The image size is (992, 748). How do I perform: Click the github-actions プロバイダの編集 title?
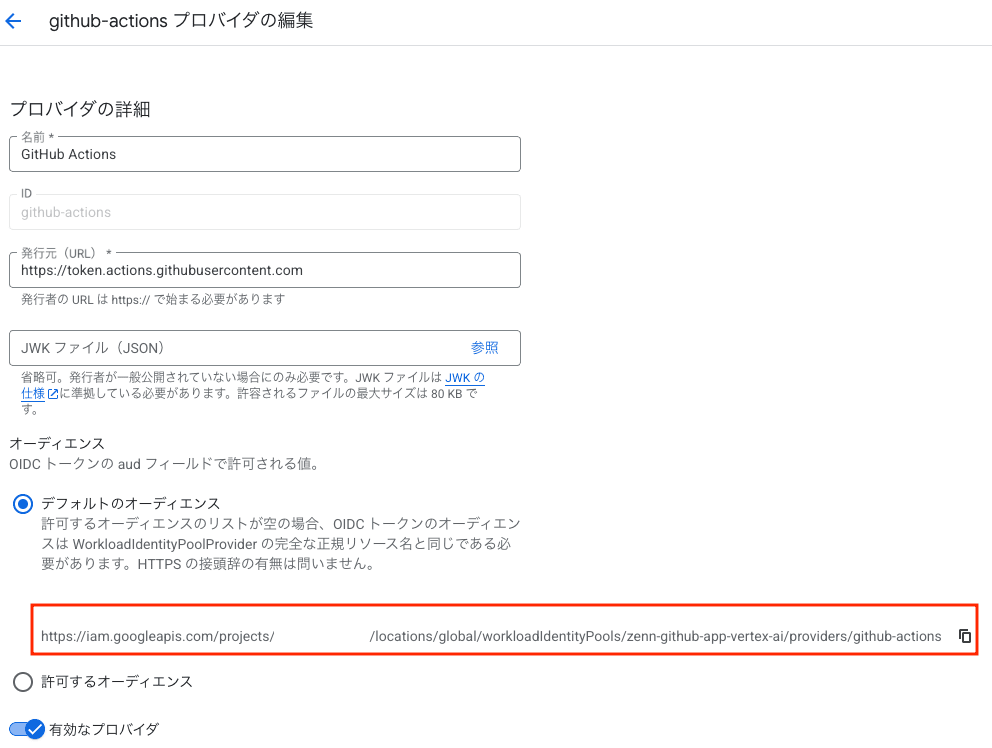coord(181,21)
